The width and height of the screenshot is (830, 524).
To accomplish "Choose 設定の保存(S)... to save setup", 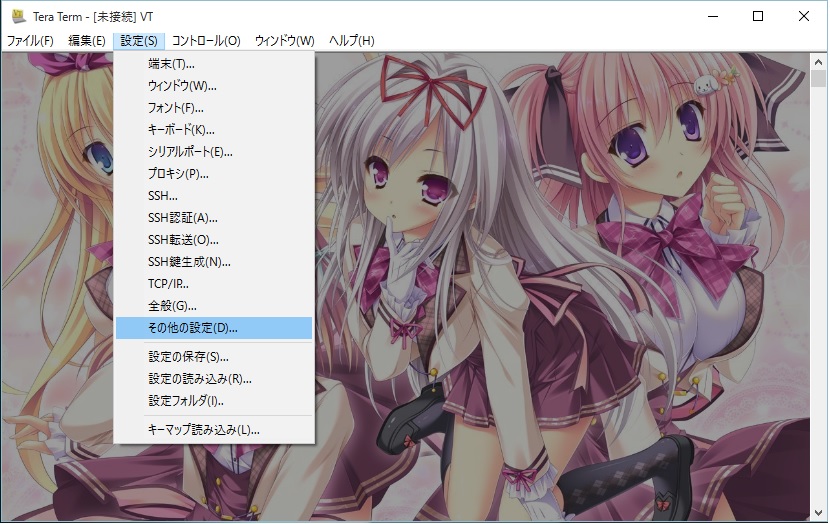I will click(x=214, y=357).
